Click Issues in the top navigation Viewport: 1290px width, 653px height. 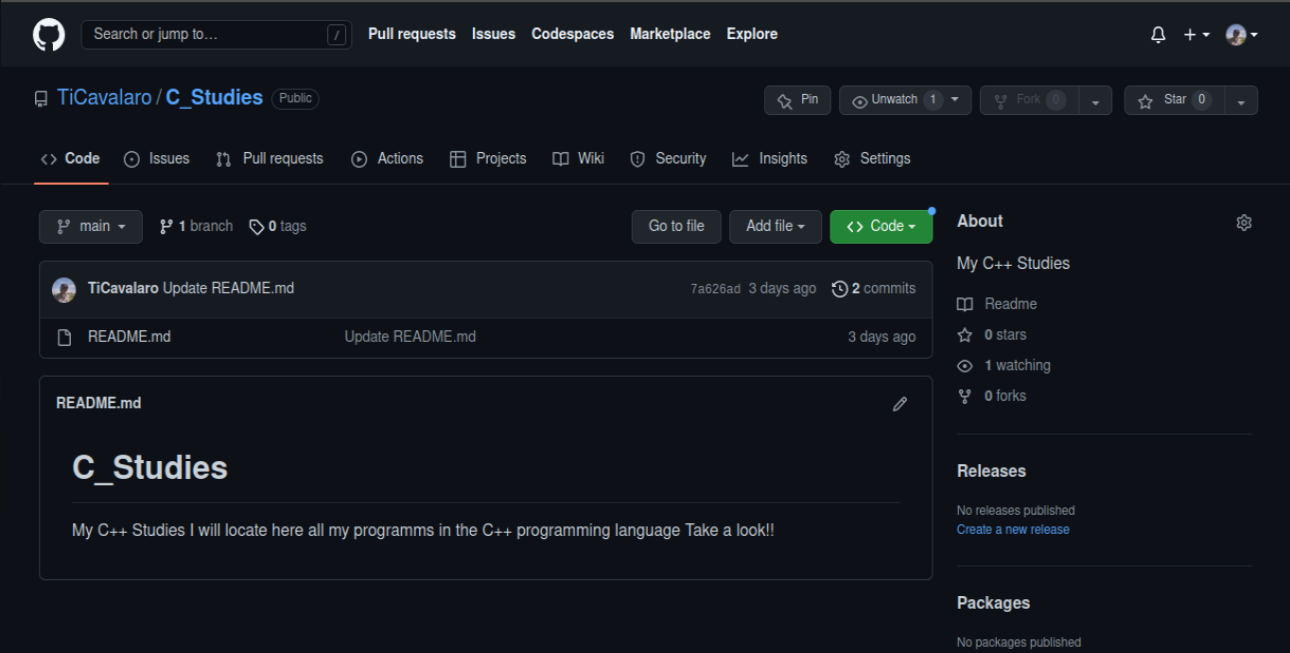pyautogui.click(x=494, y=34)
